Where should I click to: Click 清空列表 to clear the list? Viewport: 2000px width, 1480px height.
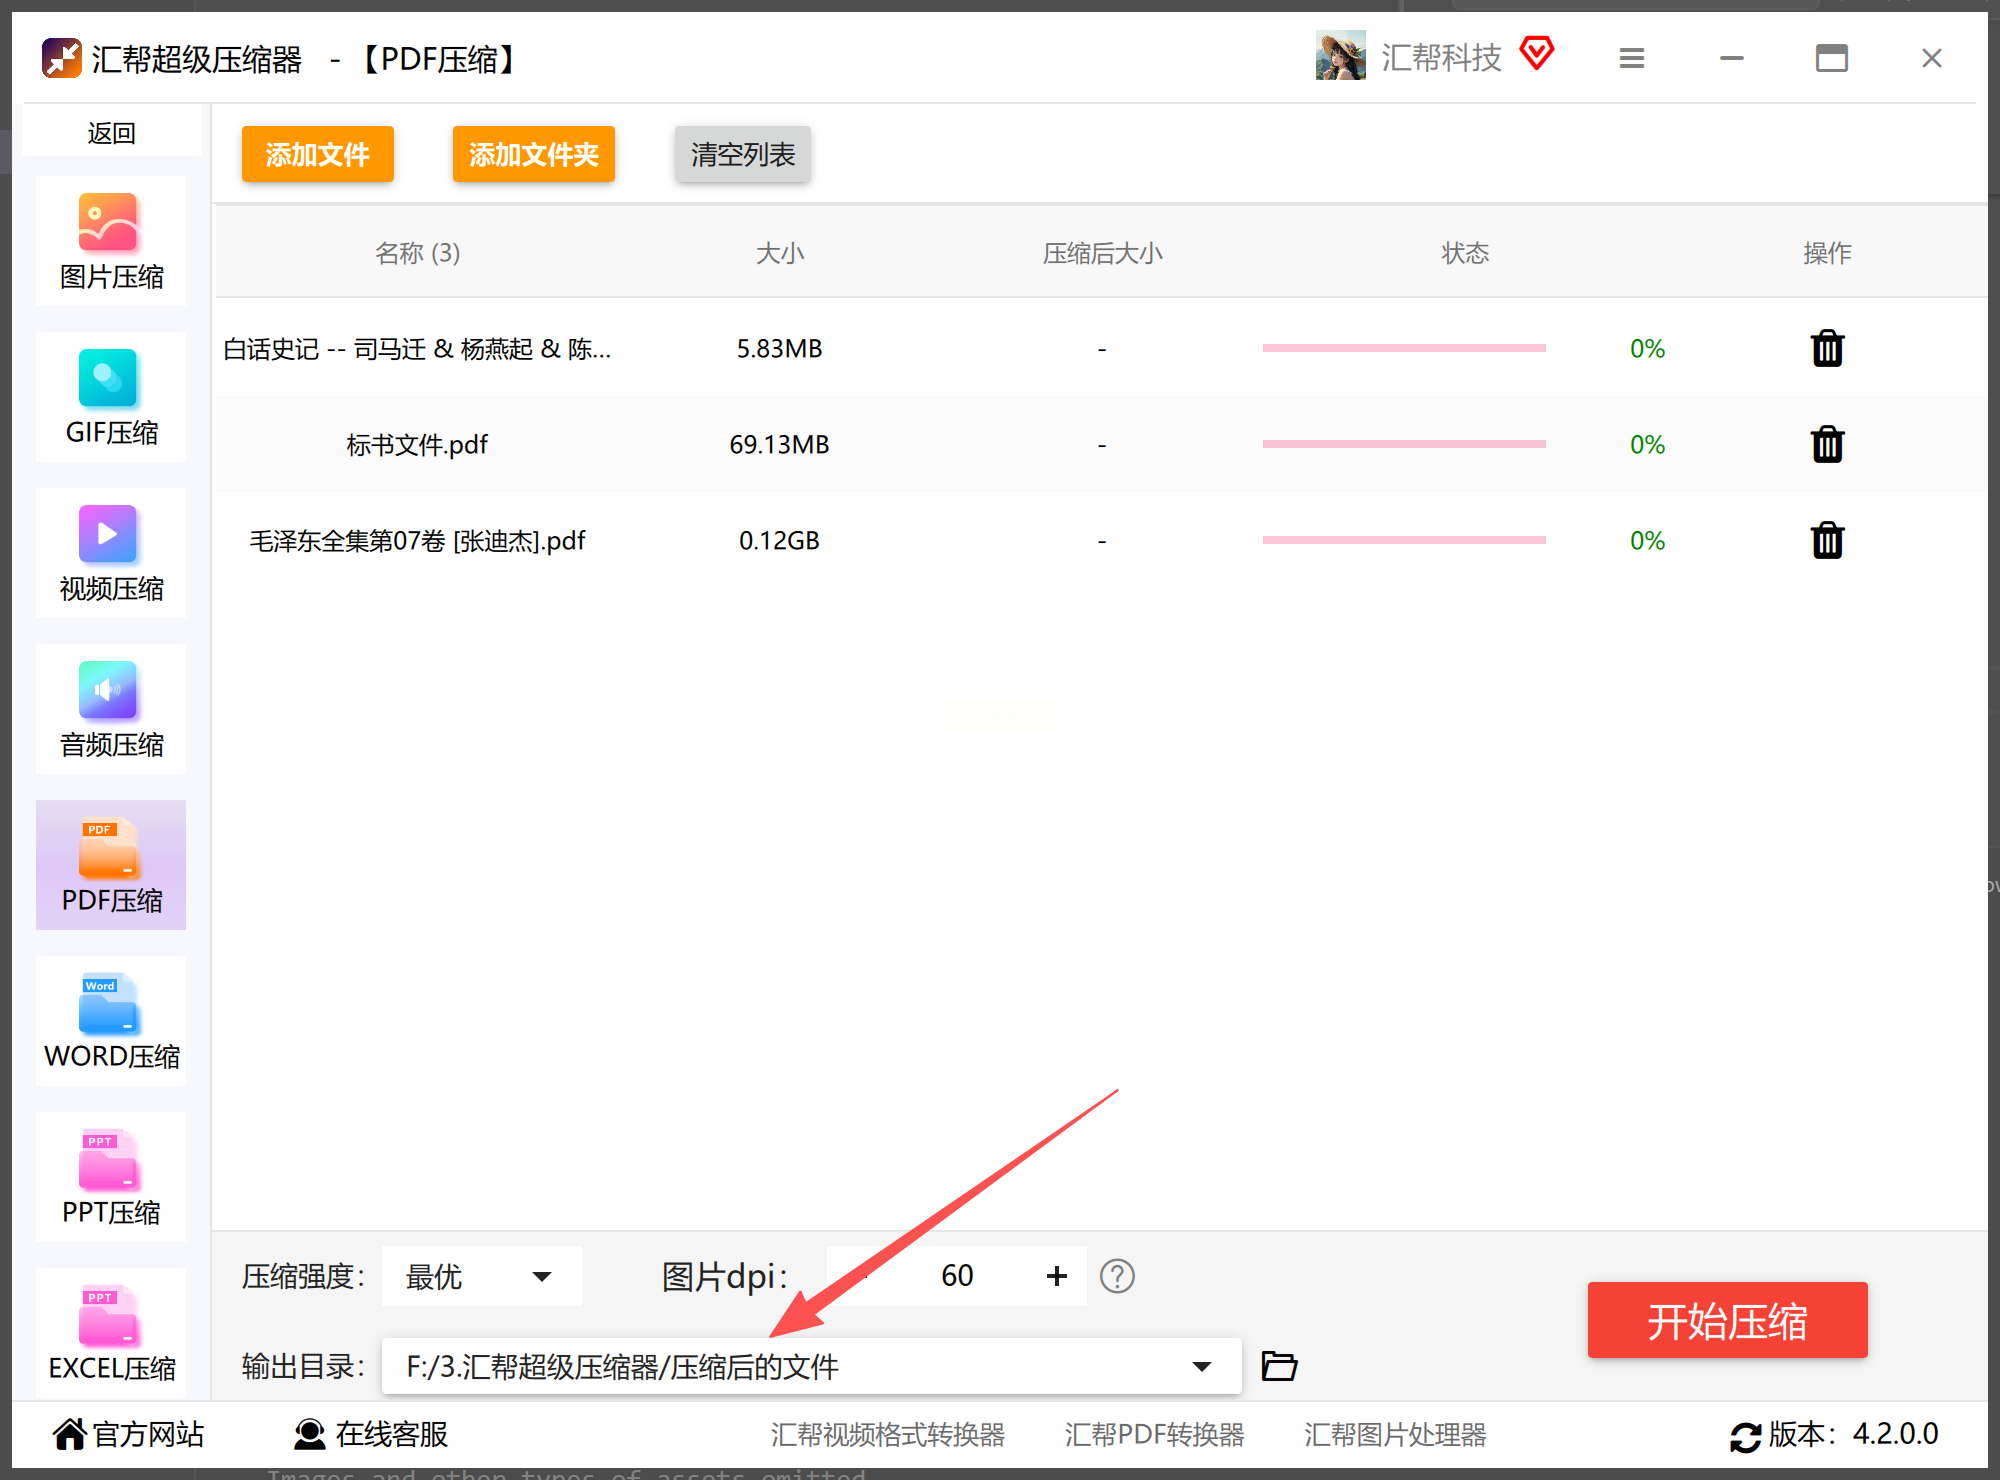coord(742,154)
